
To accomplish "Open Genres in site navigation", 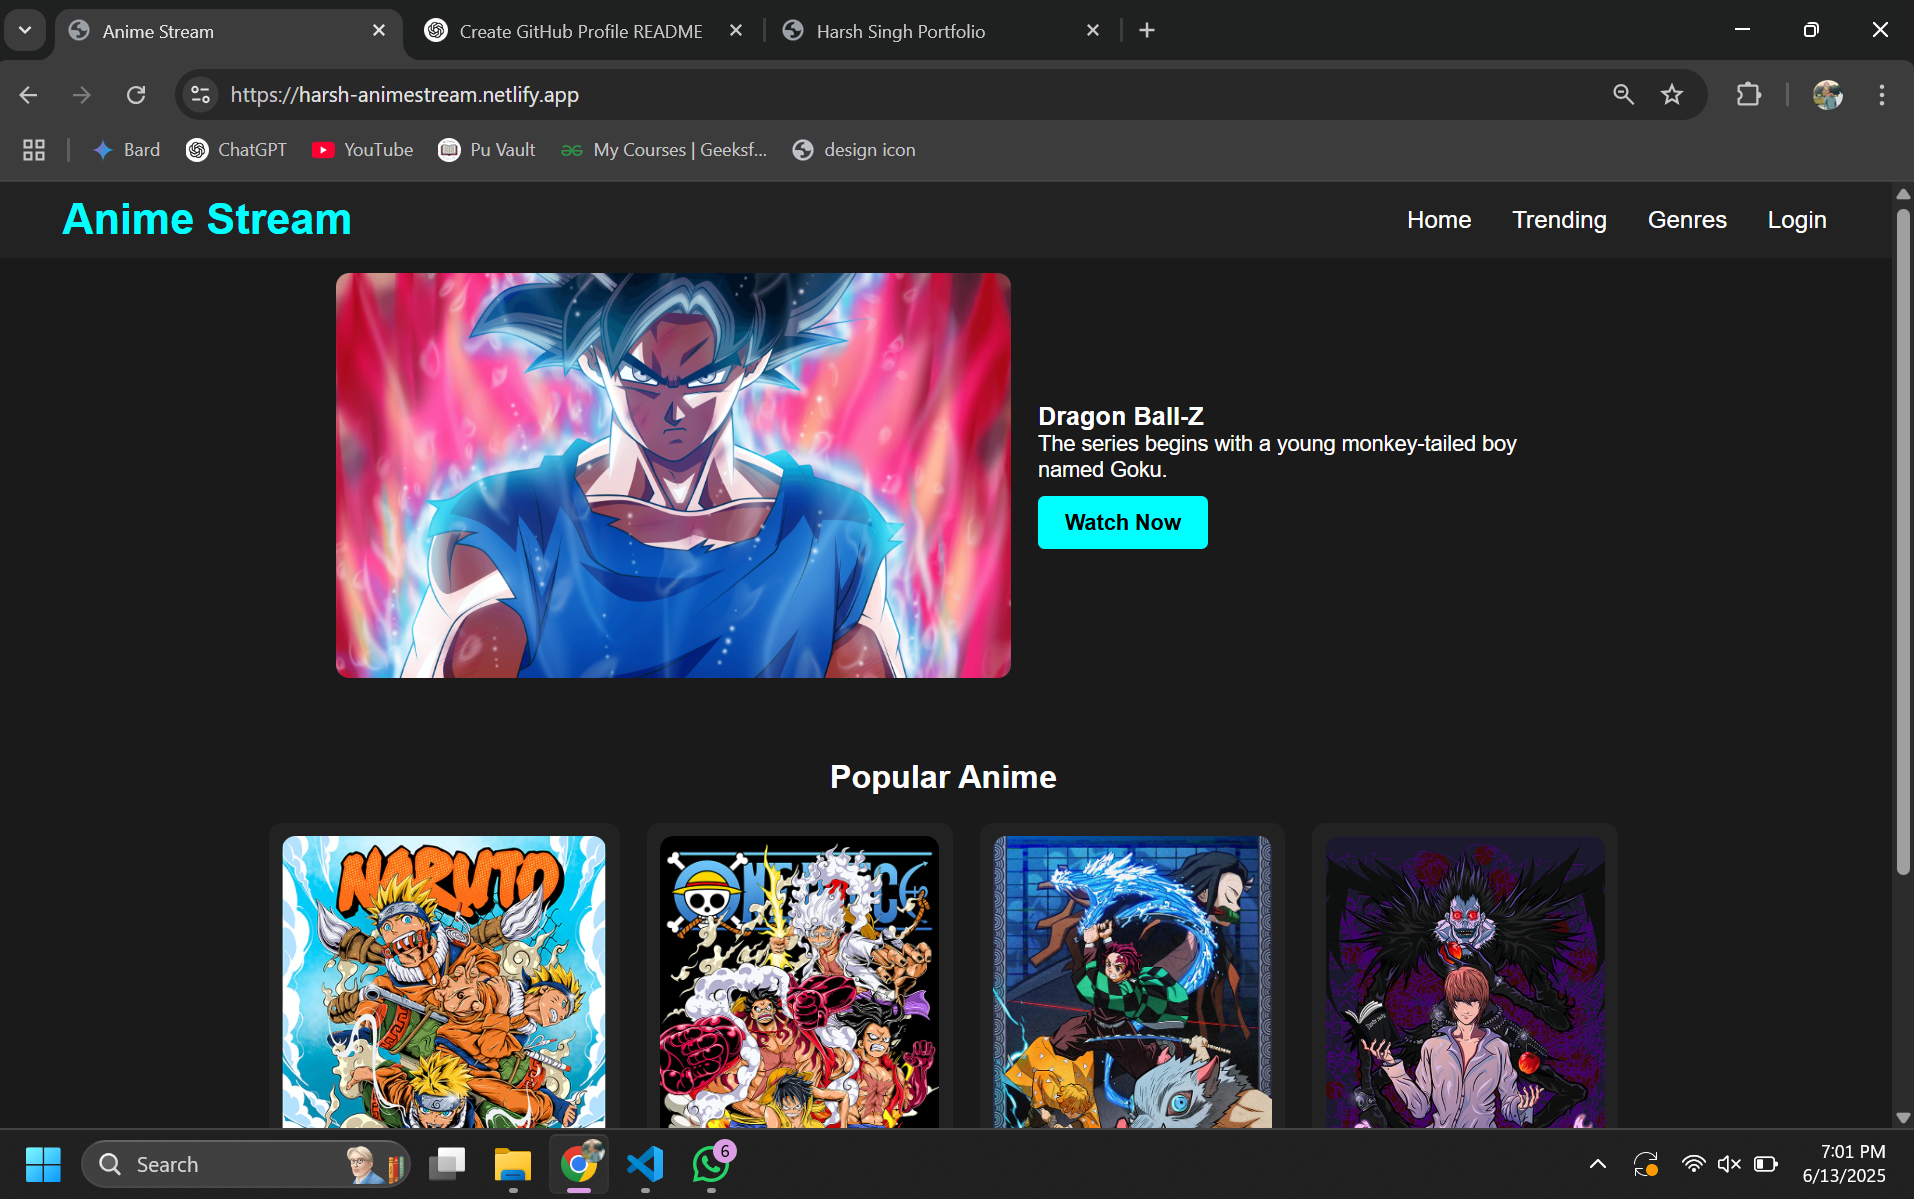I will [1687, 220].
